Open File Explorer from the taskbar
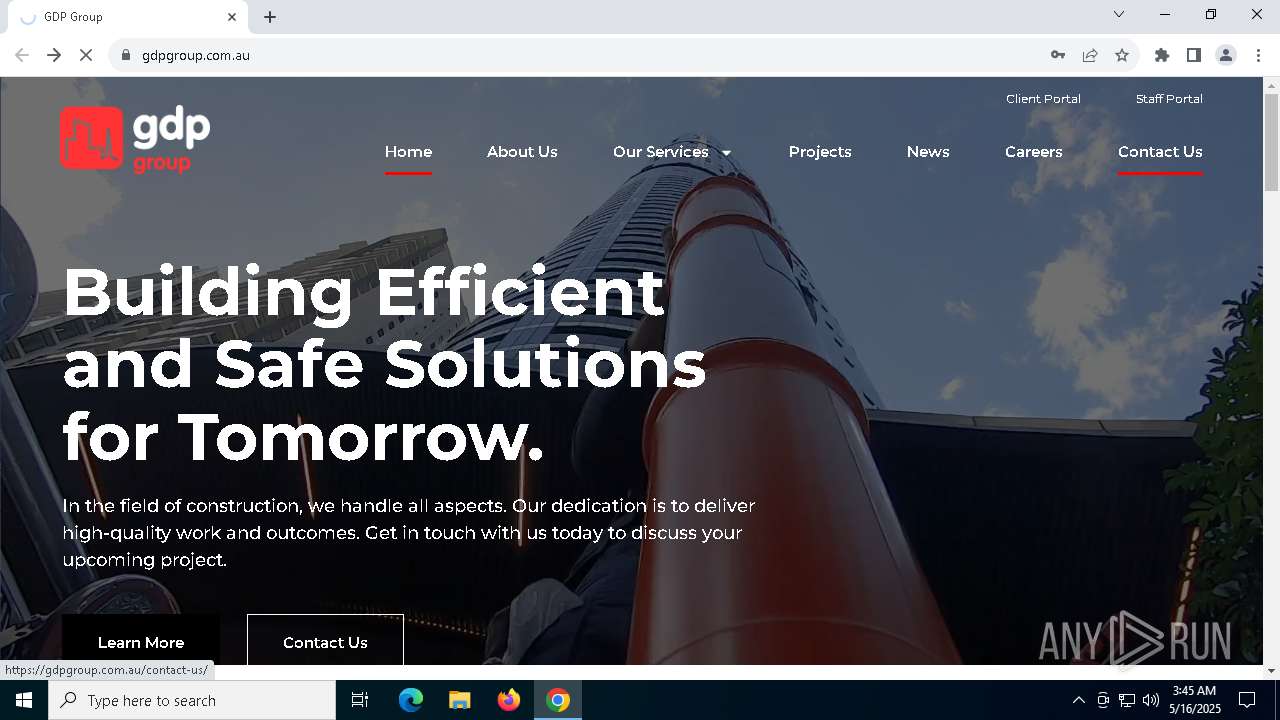 point(459,700)
